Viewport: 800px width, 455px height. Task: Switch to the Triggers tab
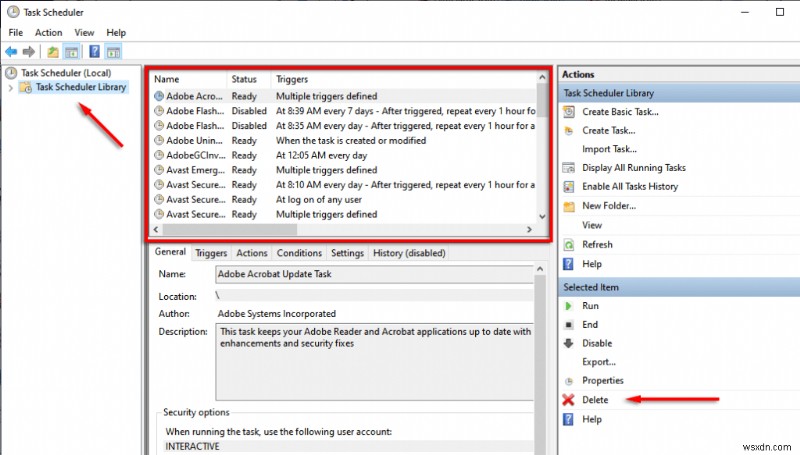[211, 253]
